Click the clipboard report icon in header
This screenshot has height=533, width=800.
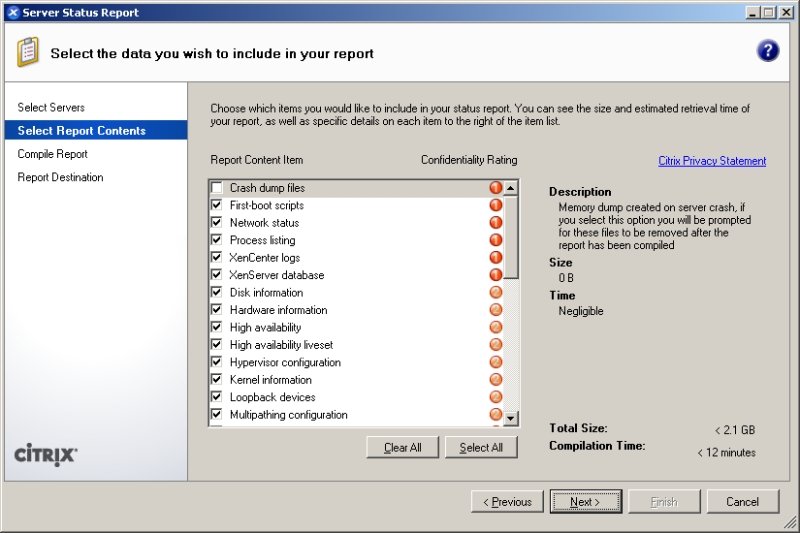click(28, 52)
